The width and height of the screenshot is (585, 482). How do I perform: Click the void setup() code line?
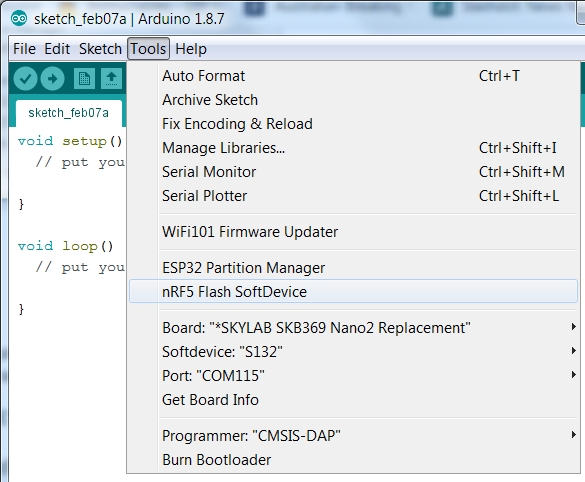point(70,141)
